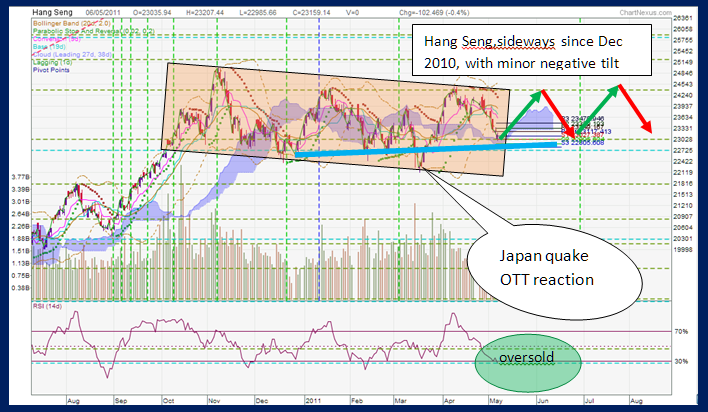Screen dimensions: 708x412
Task: Click the 24240 price axis label
Action: point(682,95)
